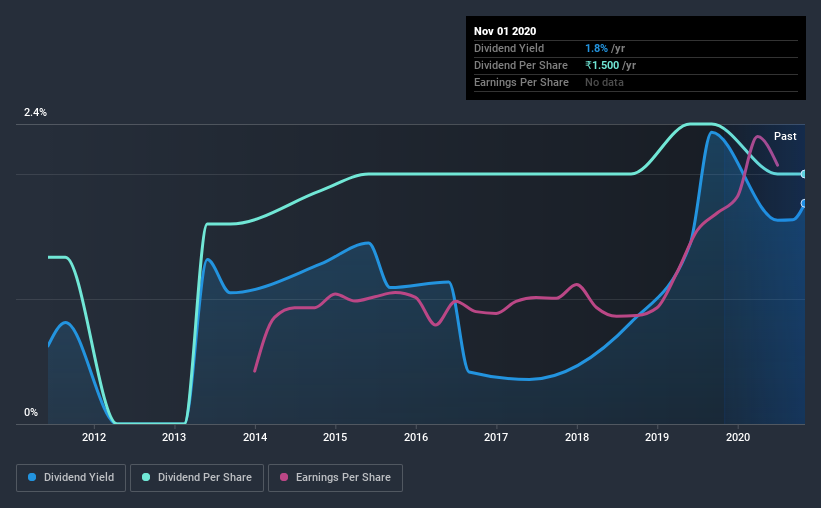Select the 2014 x-axis label
The height and width of the screenshot is (508, 821).
point(255,437)
